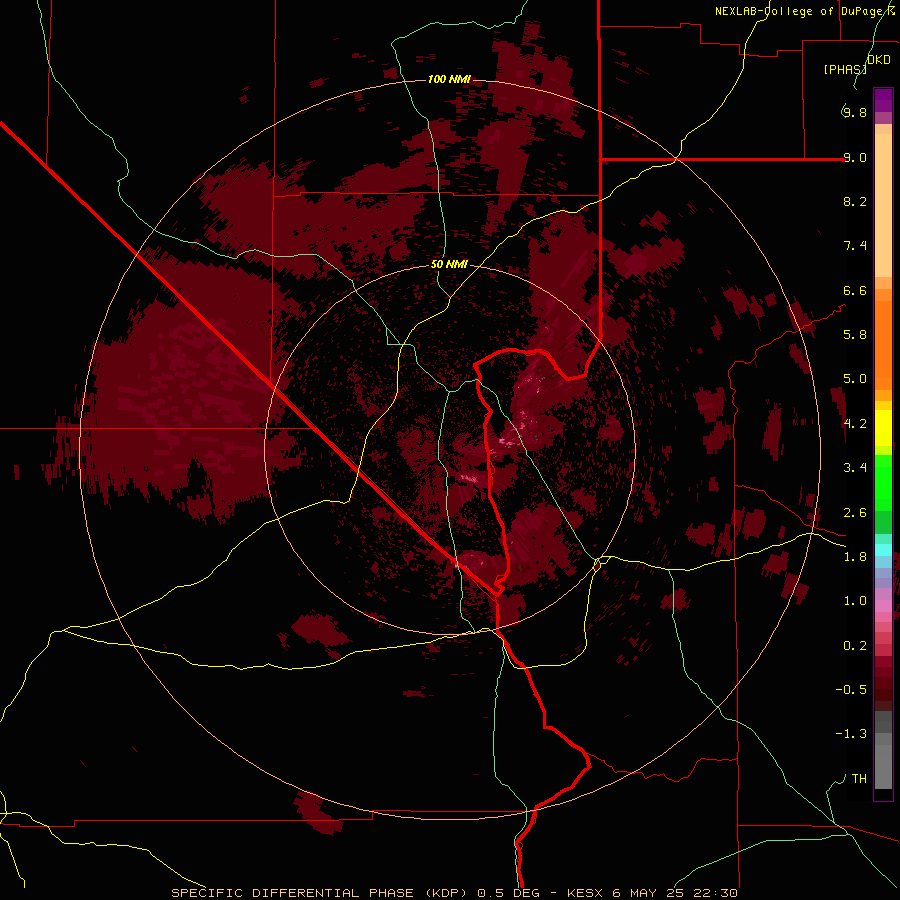Click the cyan segment of the color bar

(x=883, y=550)
